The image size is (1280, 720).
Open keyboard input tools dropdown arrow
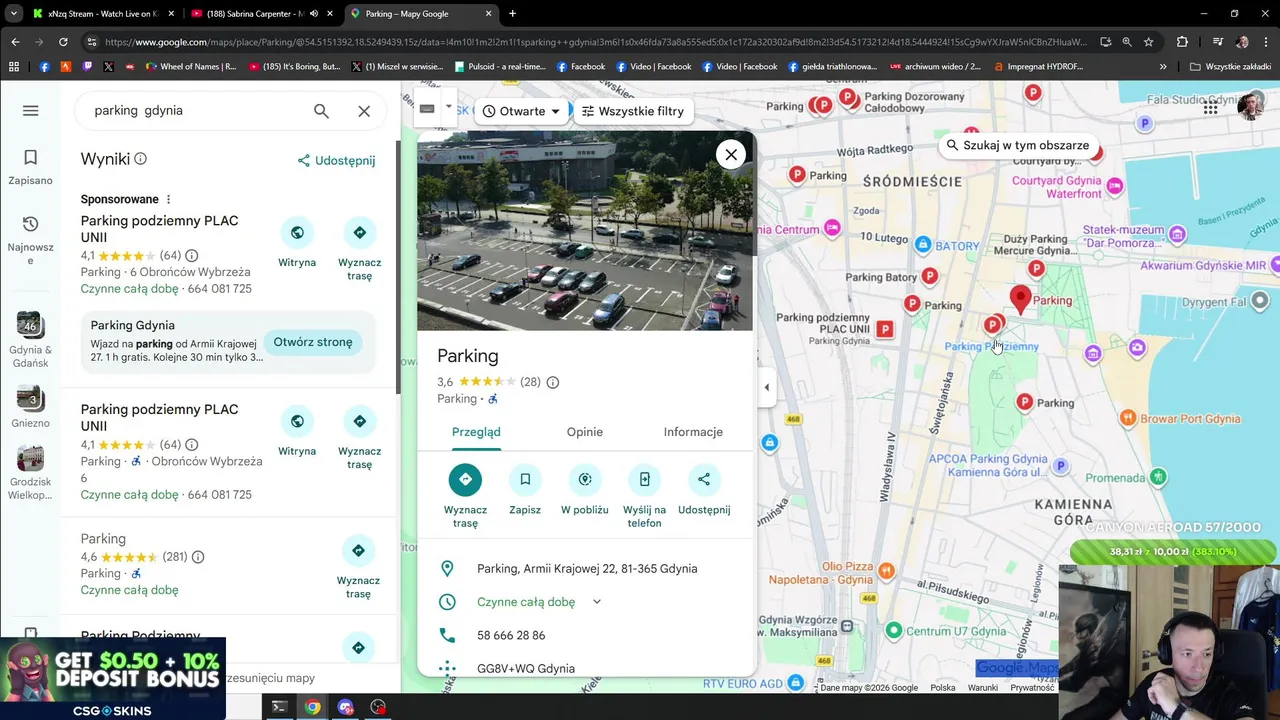tap(449, 106)
